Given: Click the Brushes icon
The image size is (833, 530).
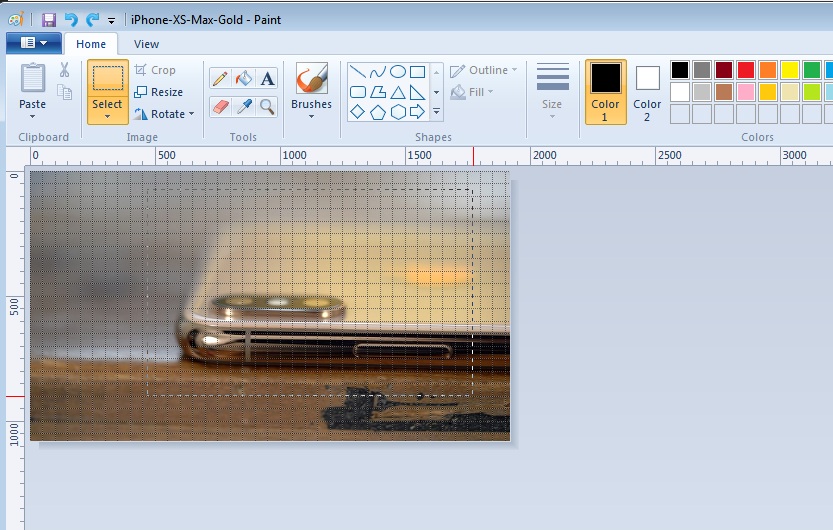Looking at the screenshot, I should click(x=311, y=78).
